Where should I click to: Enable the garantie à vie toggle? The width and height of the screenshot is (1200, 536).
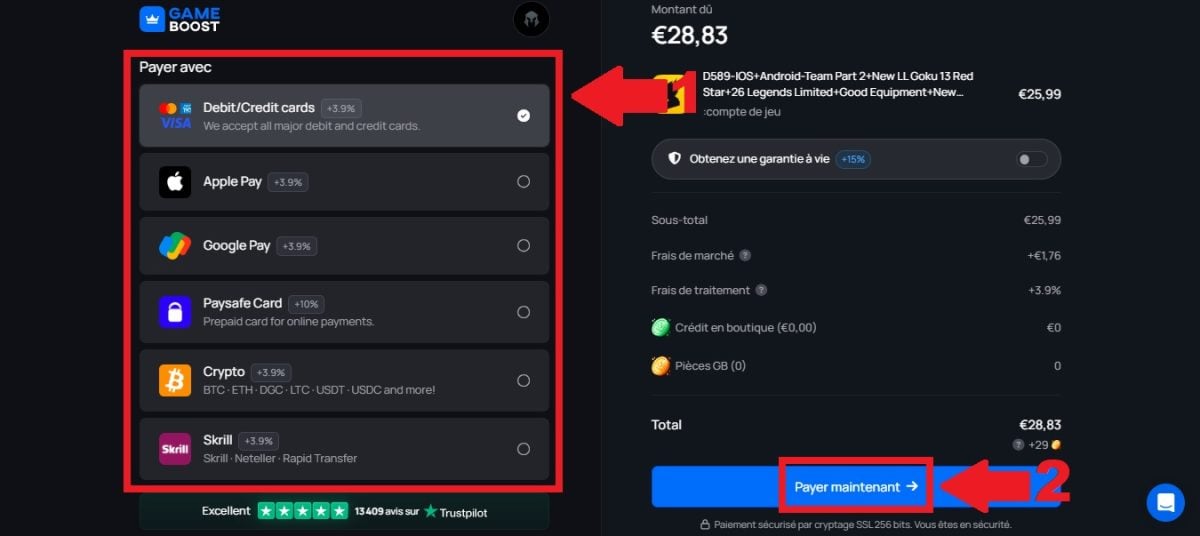coord(1032,159)
